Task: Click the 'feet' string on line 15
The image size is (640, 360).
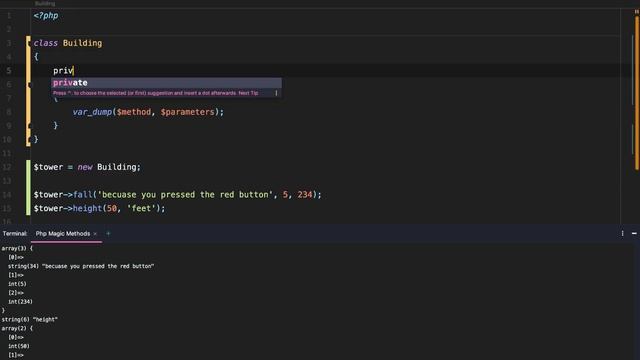Action: point(141,209)
